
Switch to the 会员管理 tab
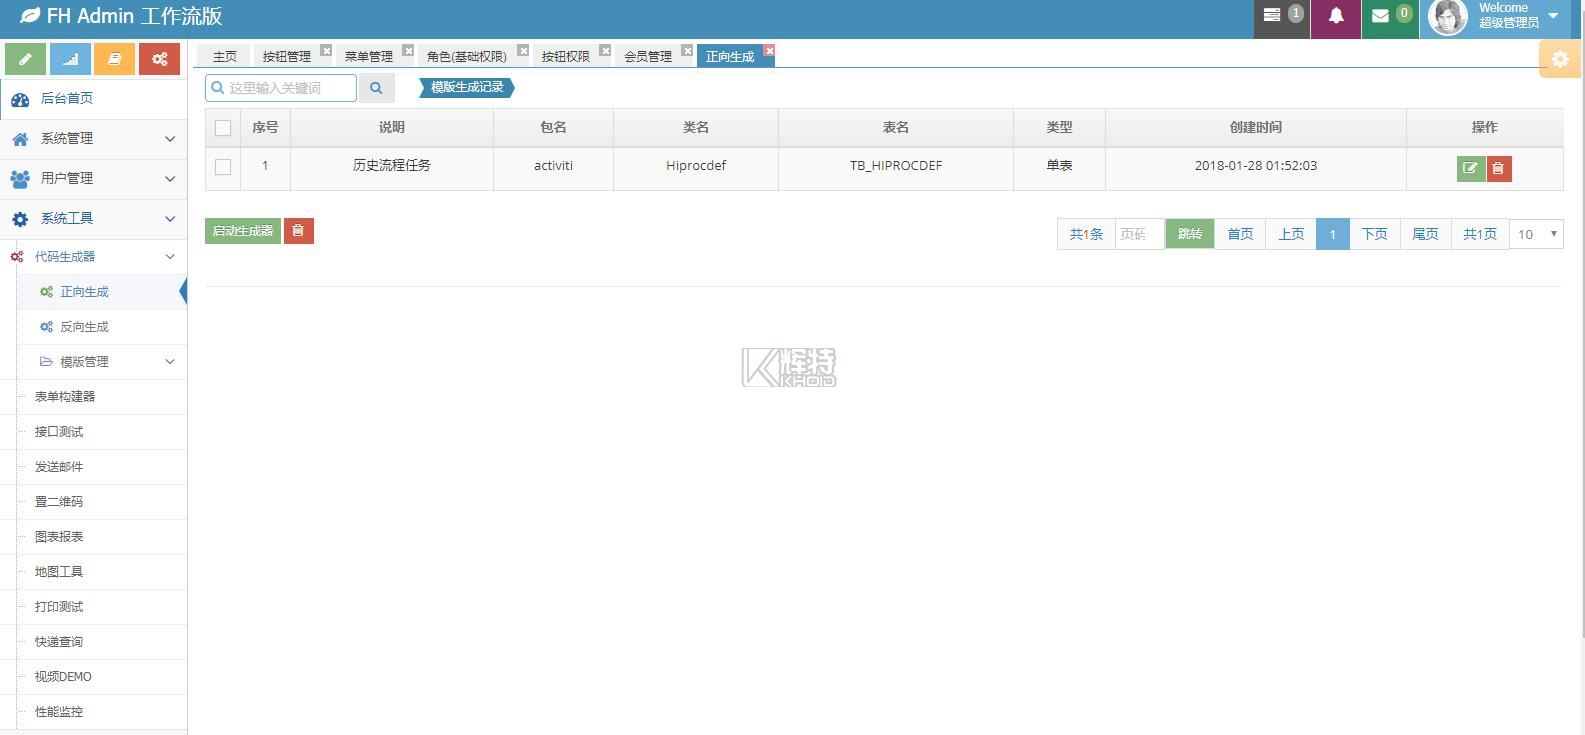pos(647,57)
